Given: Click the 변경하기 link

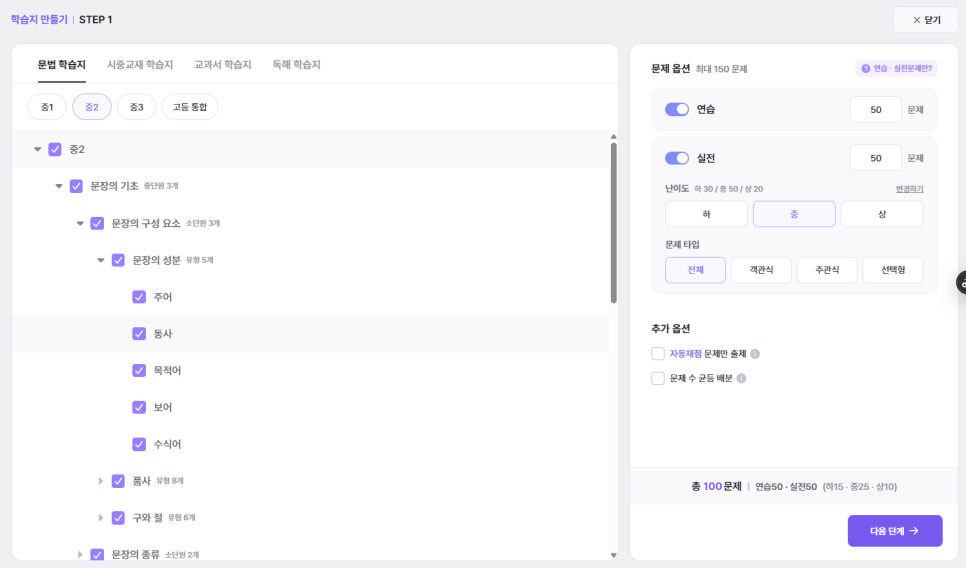Looking at the screenshot, I should click(x=909, y=189).
